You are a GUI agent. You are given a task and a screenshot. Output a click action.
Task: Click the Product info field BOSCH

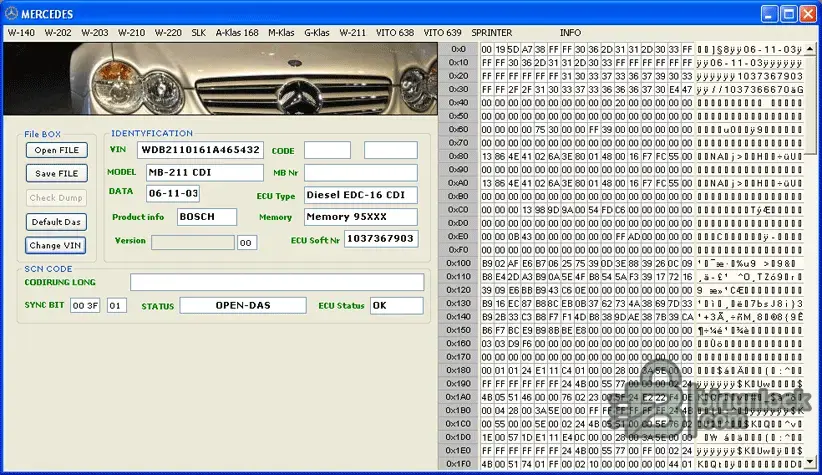(207, 217)
